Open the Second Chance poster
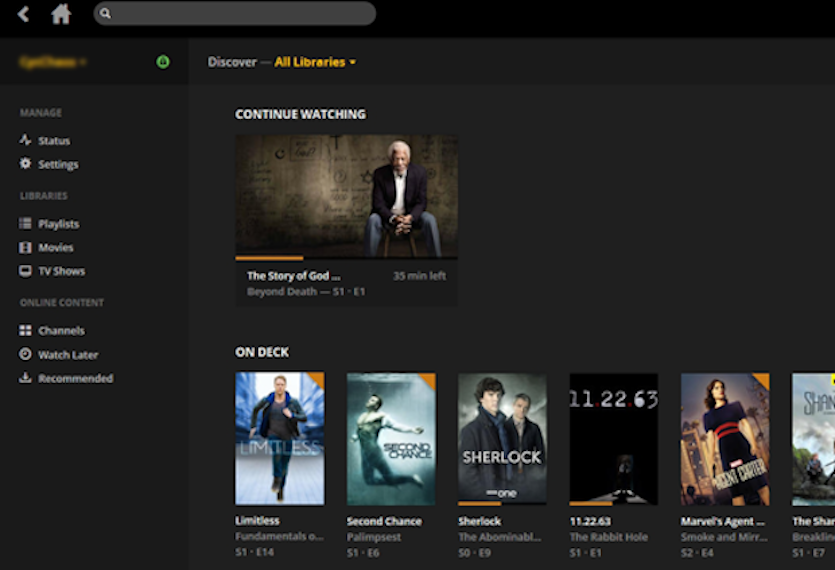 tap(391, 438)
